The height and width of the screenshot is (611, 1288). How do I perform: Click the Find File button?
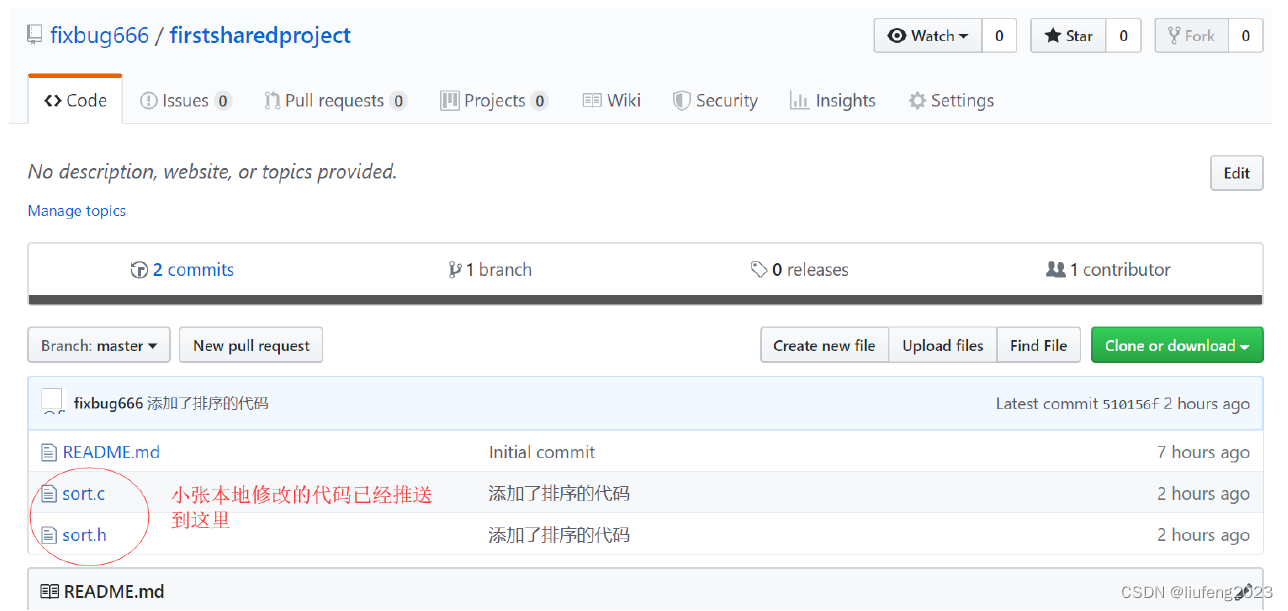pyautogui.click(x=1038, y=345)
